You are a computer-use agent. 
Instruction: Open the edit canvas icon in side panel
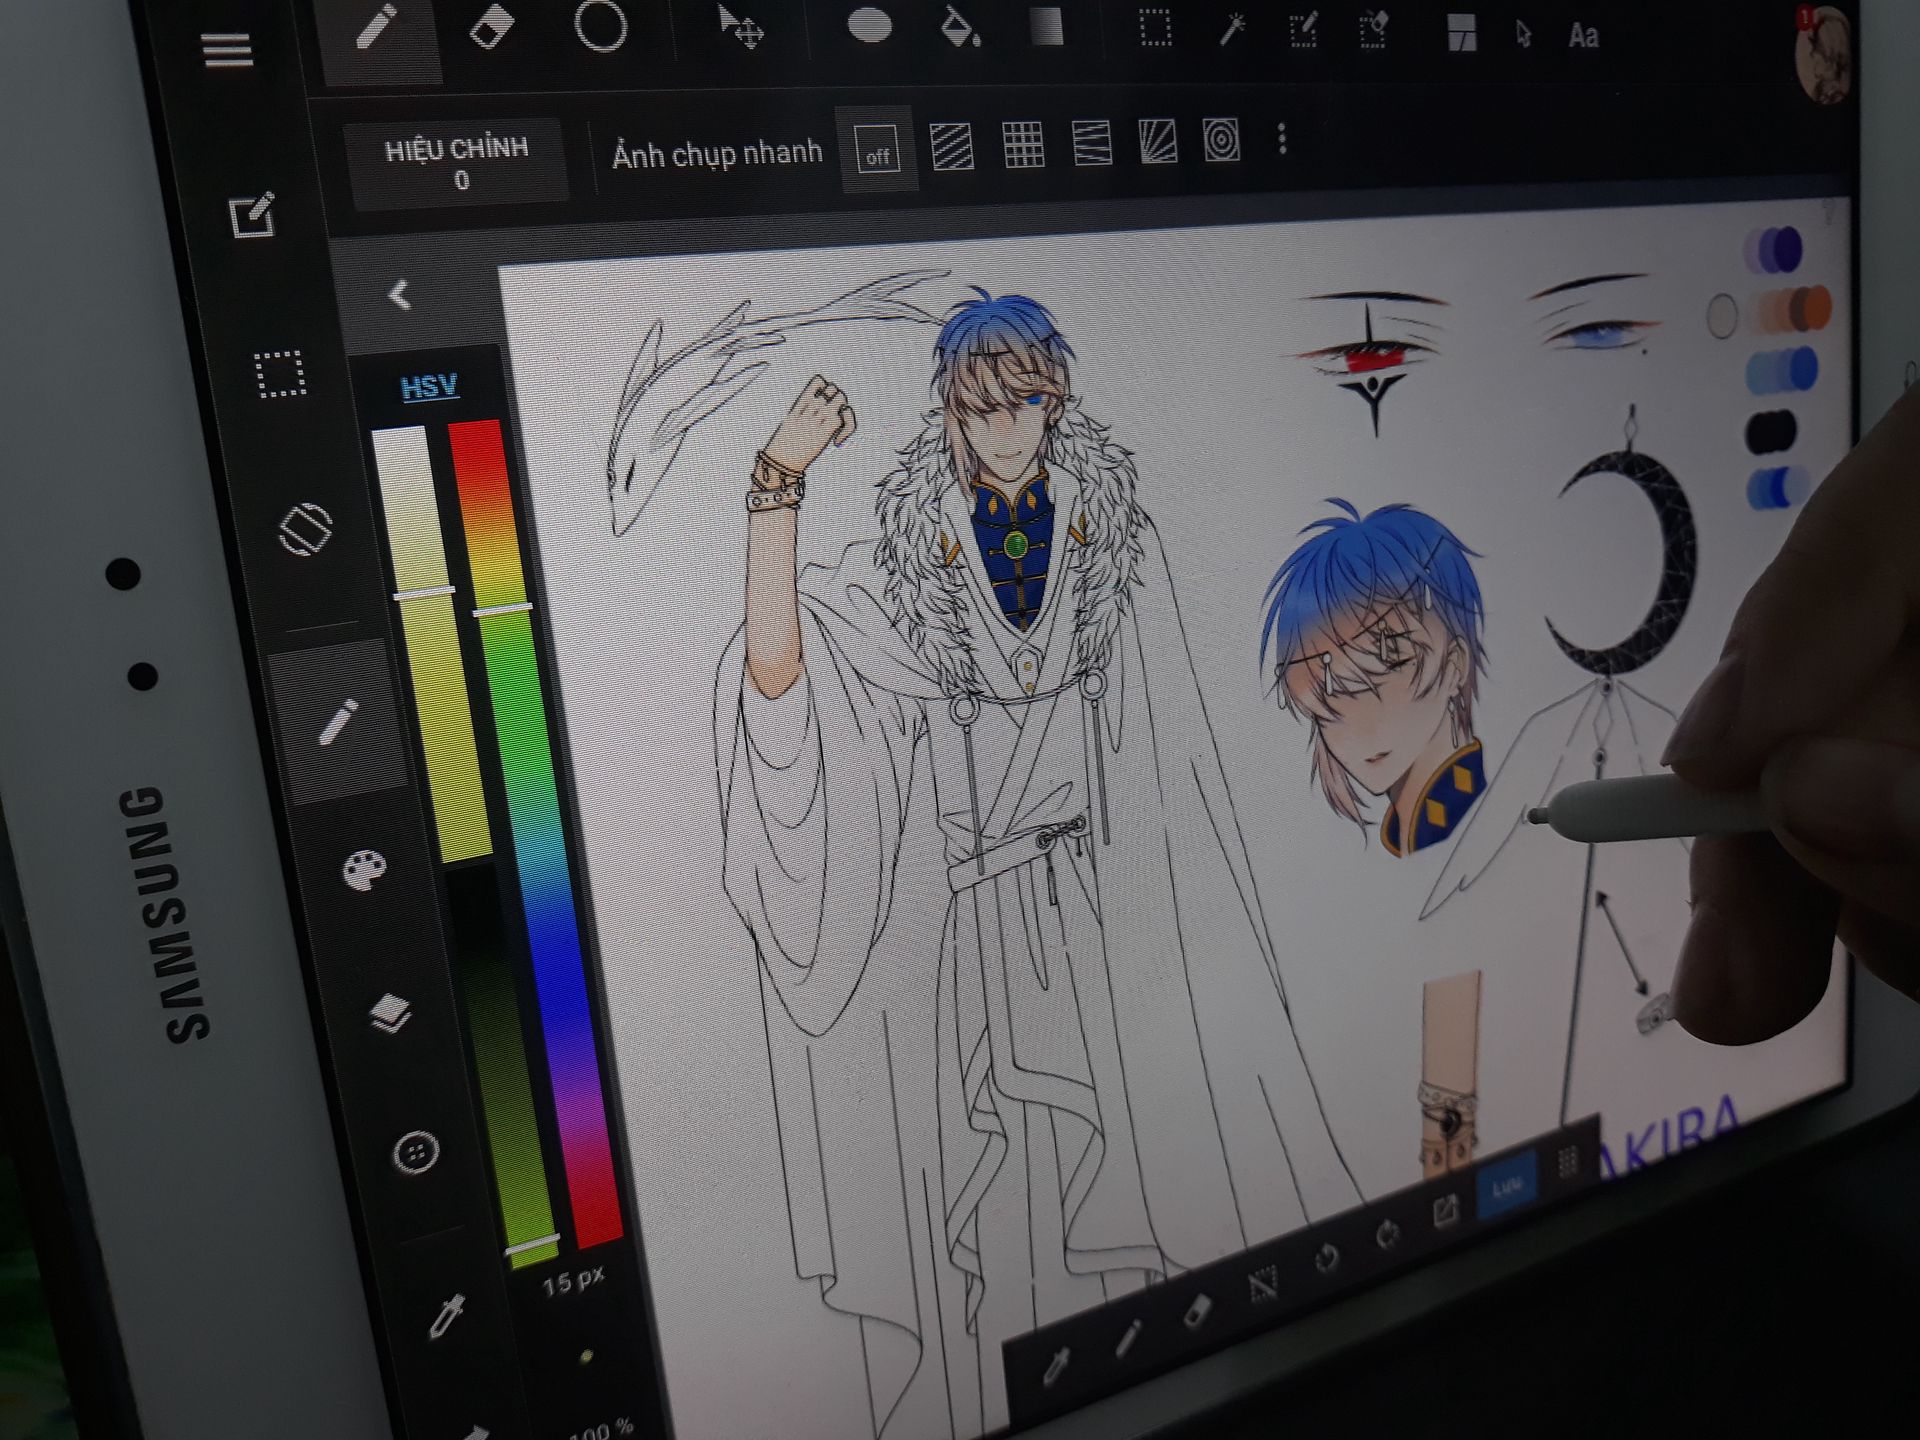point(252,215)
